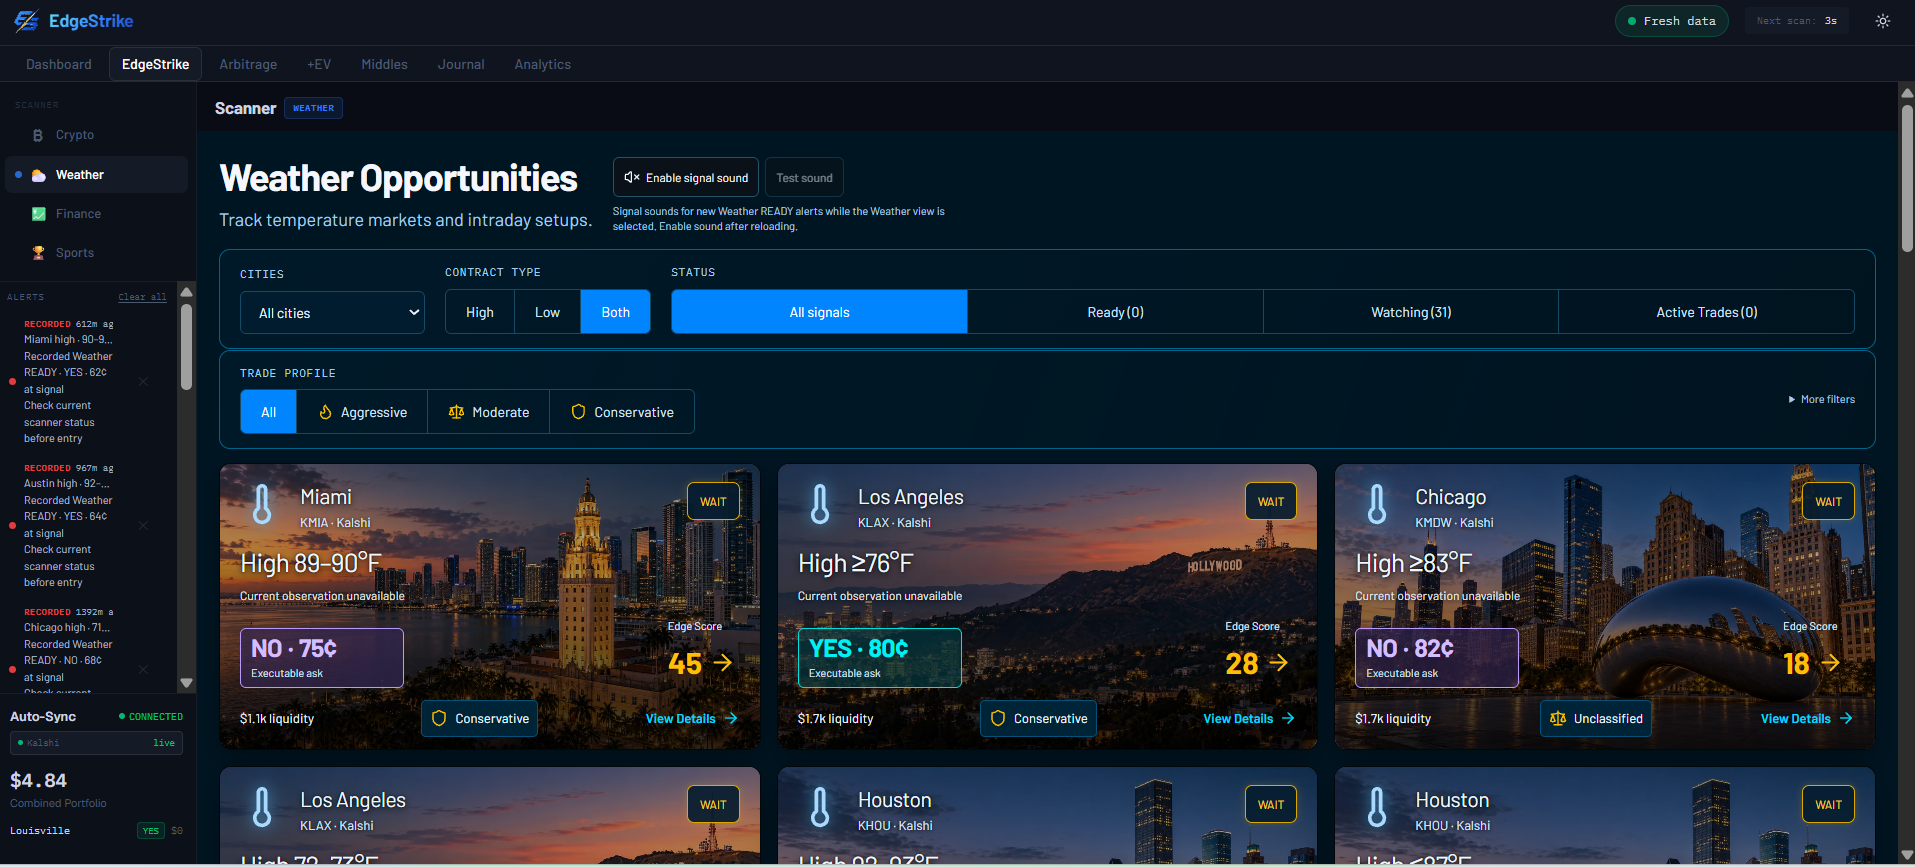Enable signal sound
The width and height of the screenshot is (1915, 867).
click(x=686, y=178)
